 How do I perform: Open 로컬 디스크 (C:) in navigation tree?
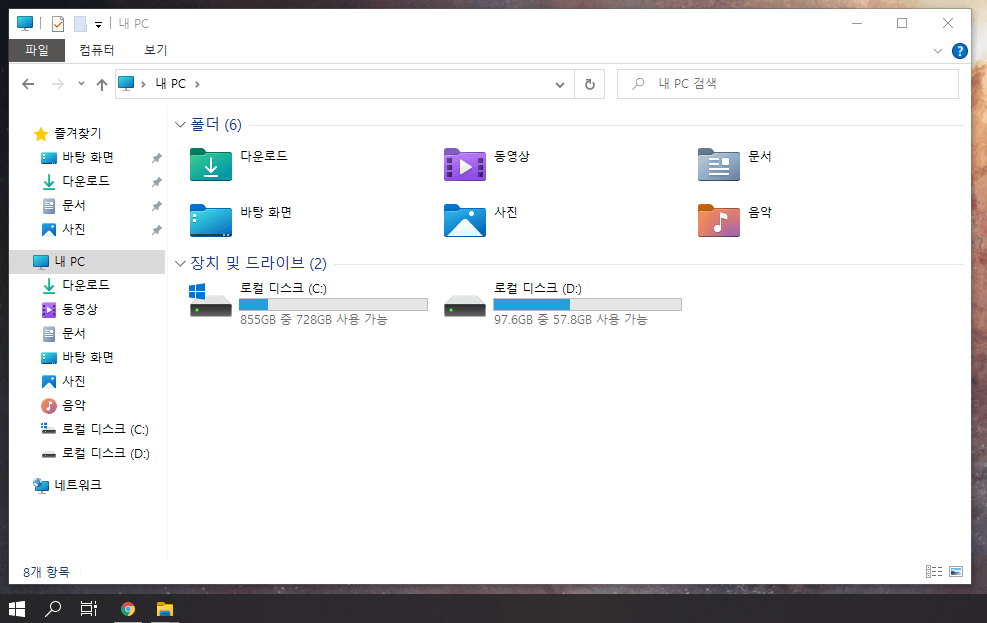click(x=104, y=429)
